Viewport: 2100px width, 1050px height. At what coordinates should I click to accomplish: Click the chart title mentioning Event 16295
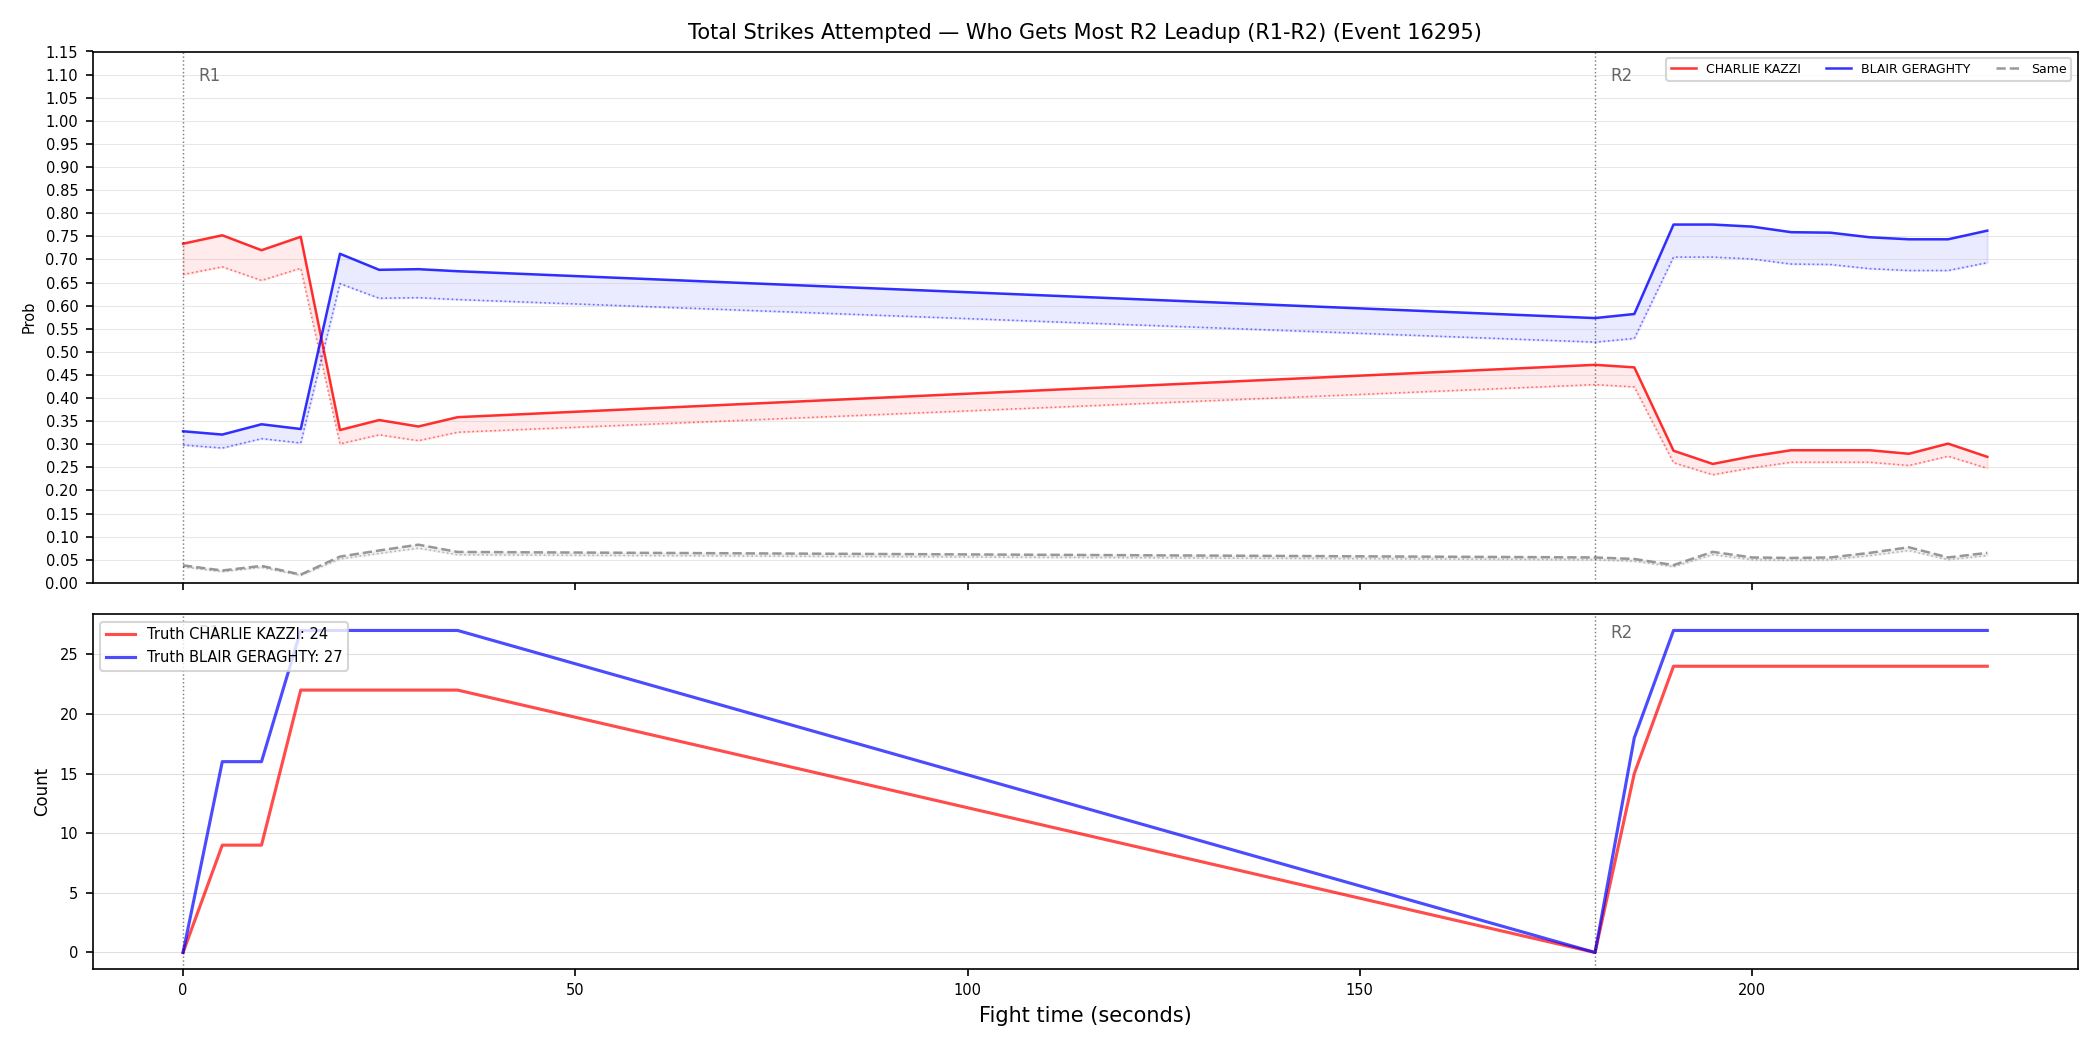pos(1084,32)
